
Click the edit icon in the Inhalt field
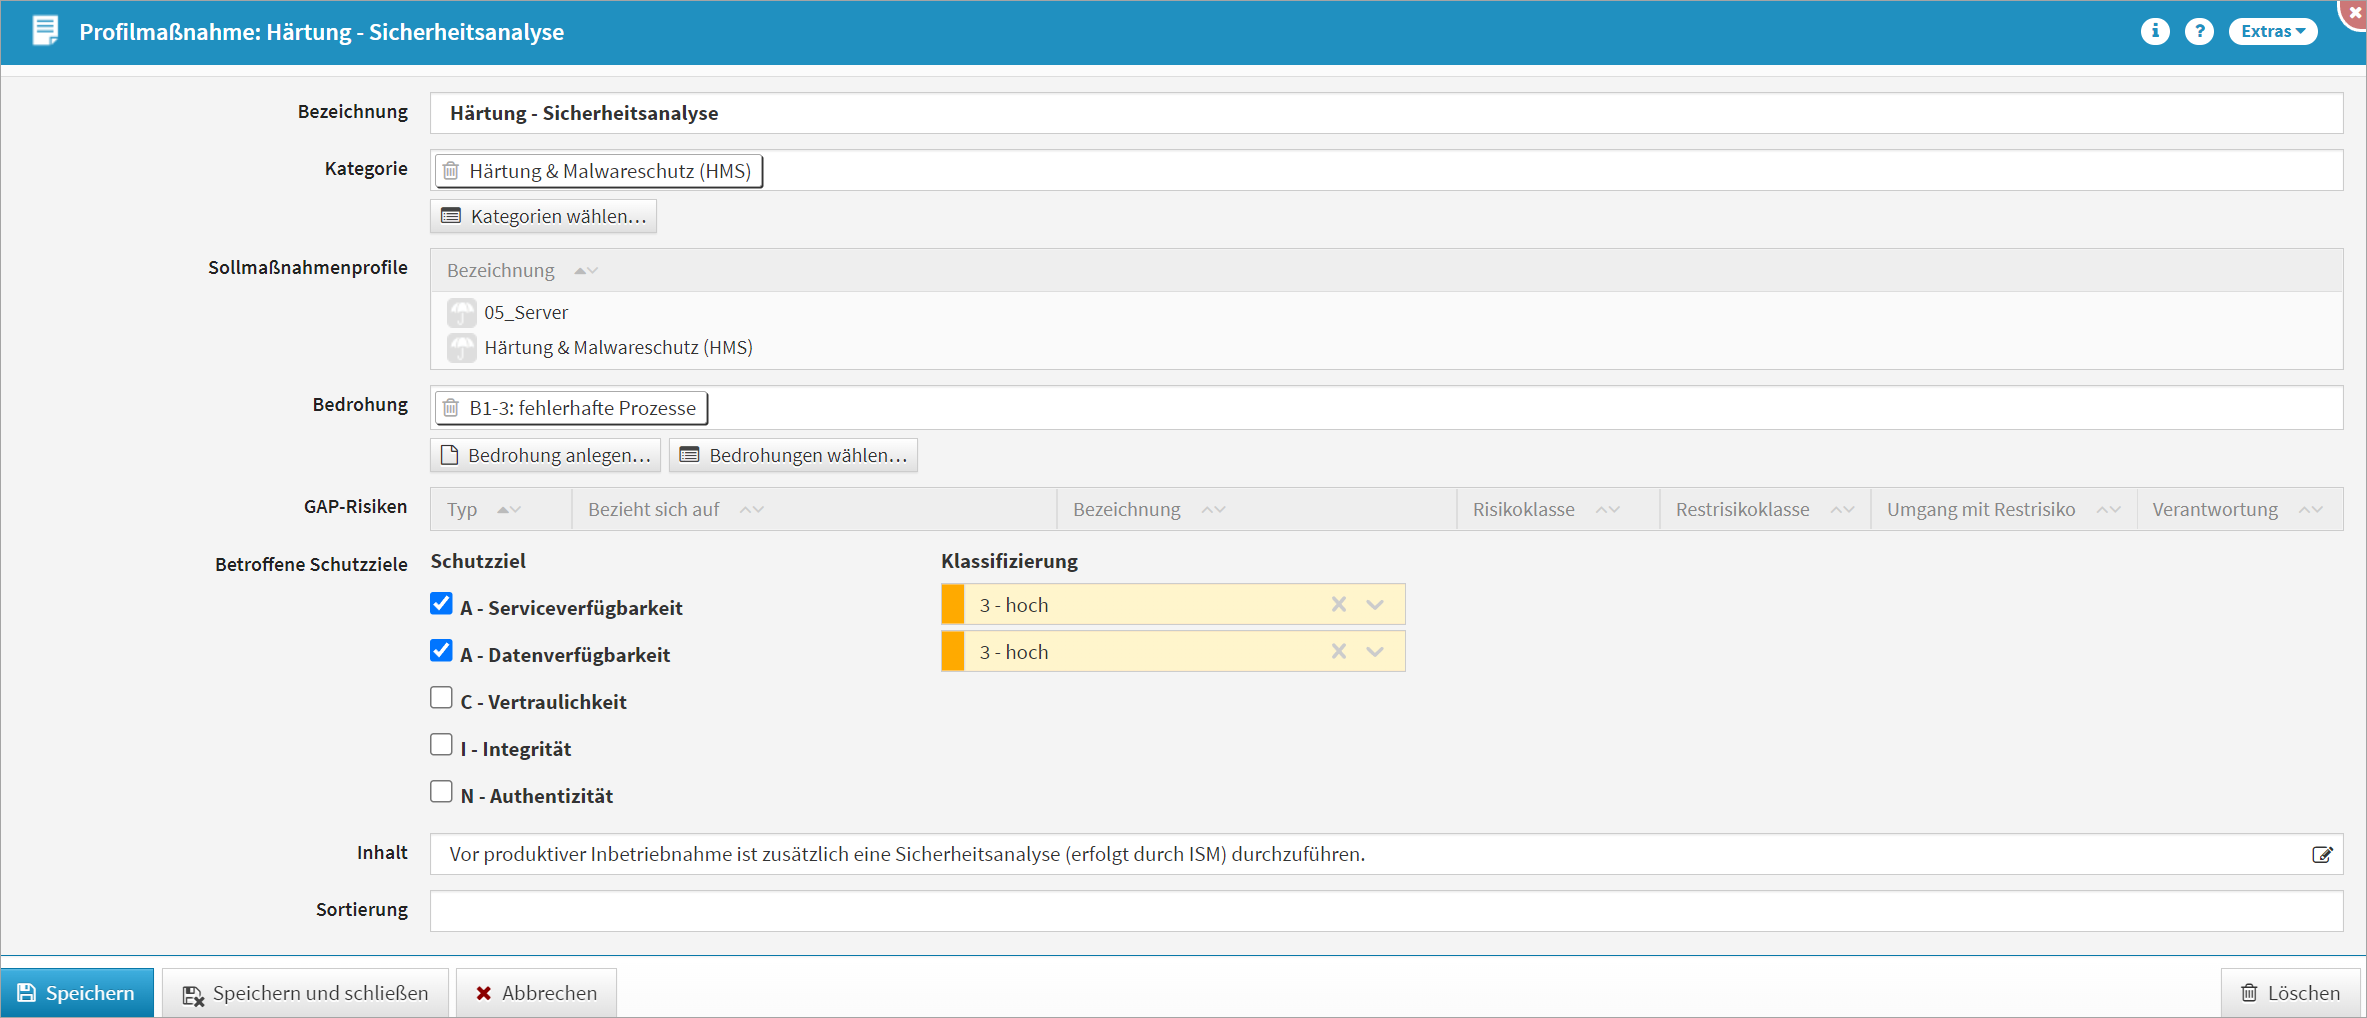click(x=2321, y=855)
